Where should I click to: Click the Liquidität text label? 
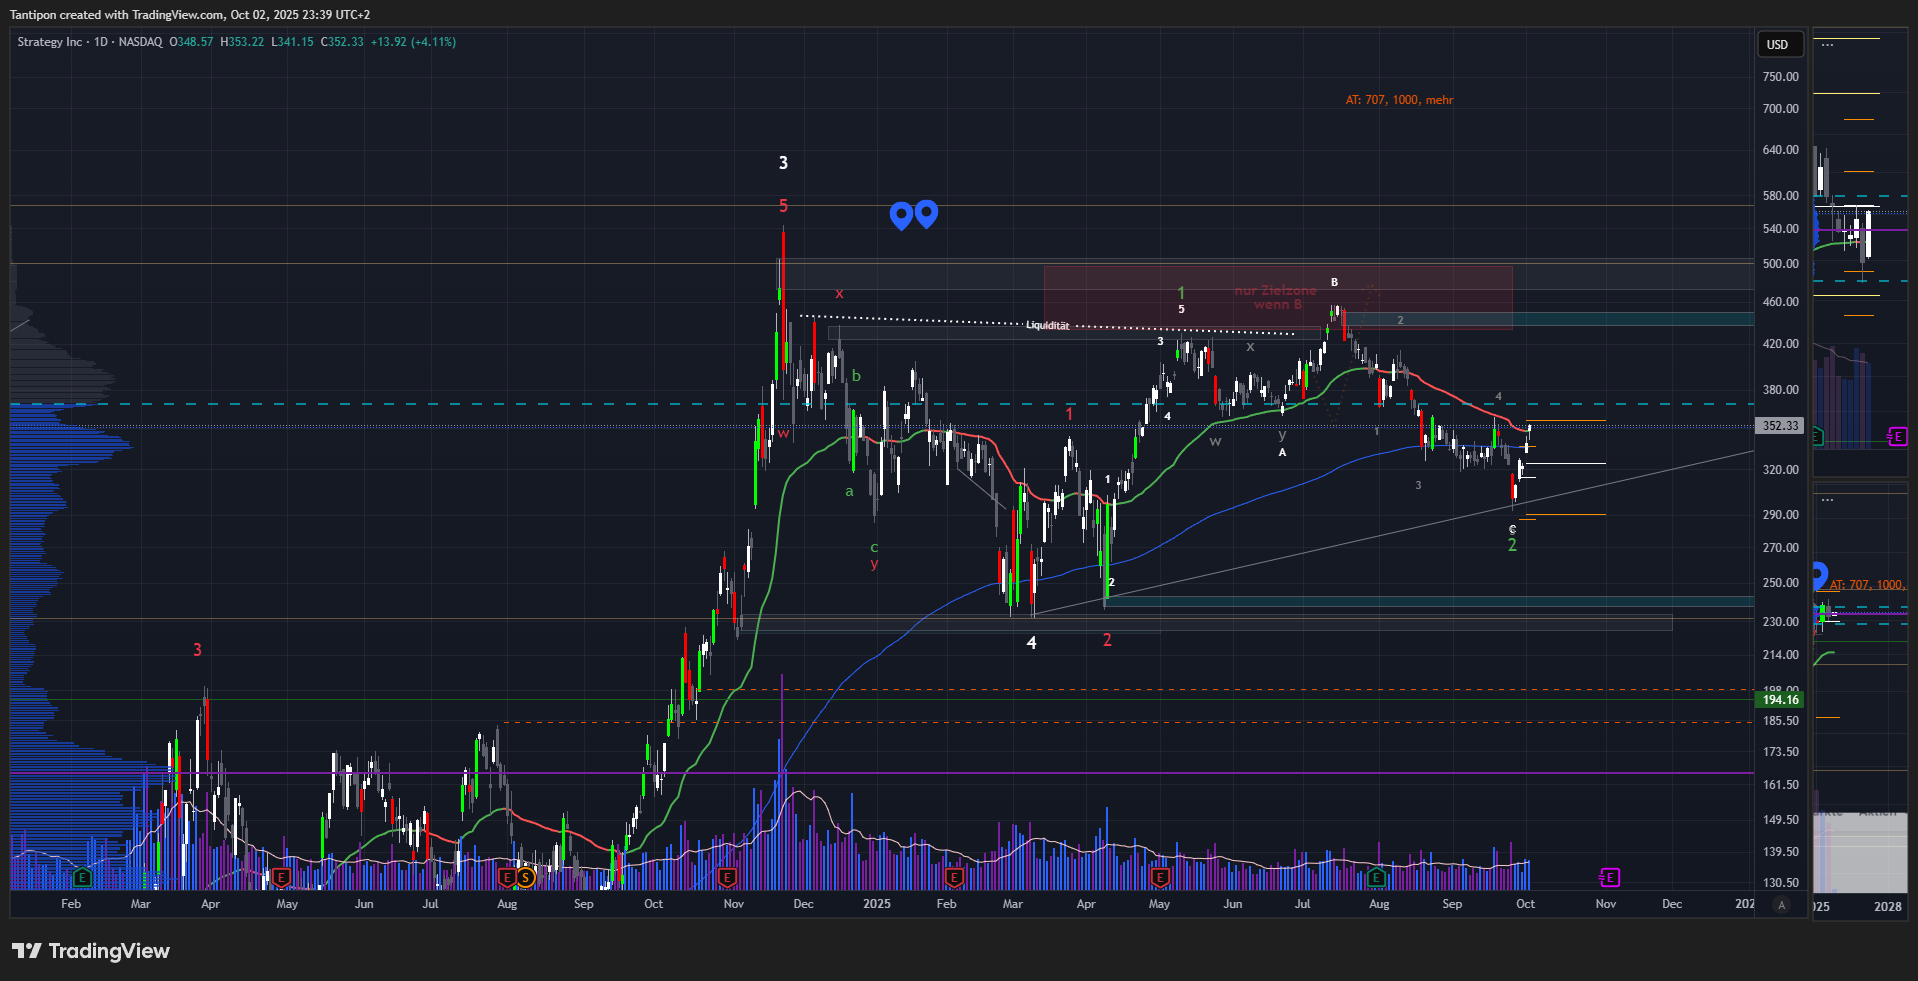click(1047, 325)
